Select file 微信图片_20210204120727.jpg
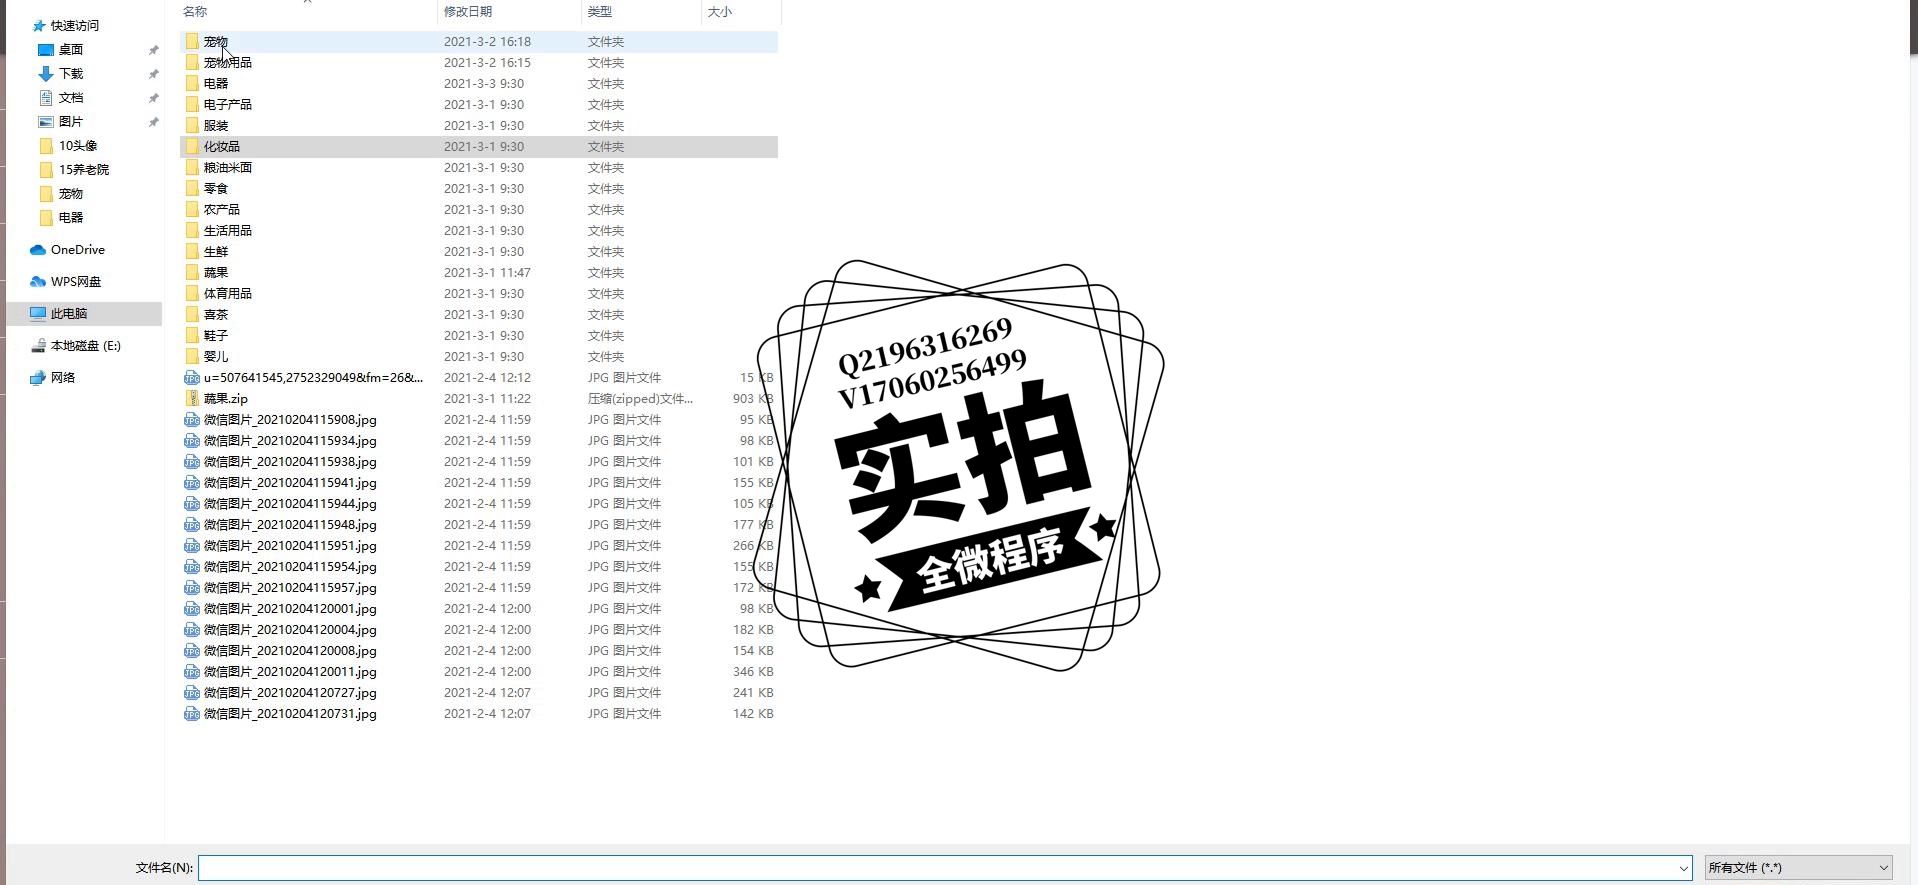Screen dimensions: 1918x885 (x=479, y=693)
